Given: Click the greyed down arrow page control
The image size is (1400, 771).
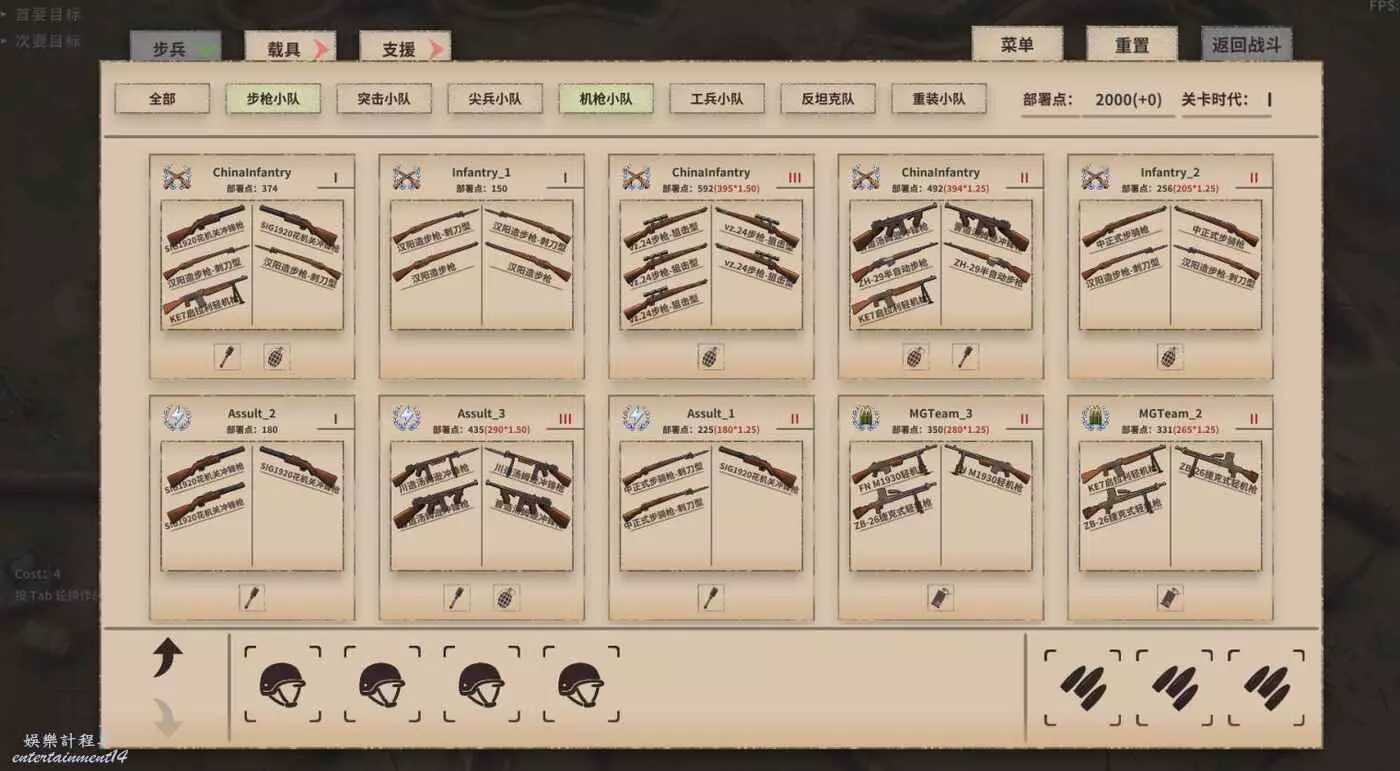Looking at the screenshot, I should [167, 717].
